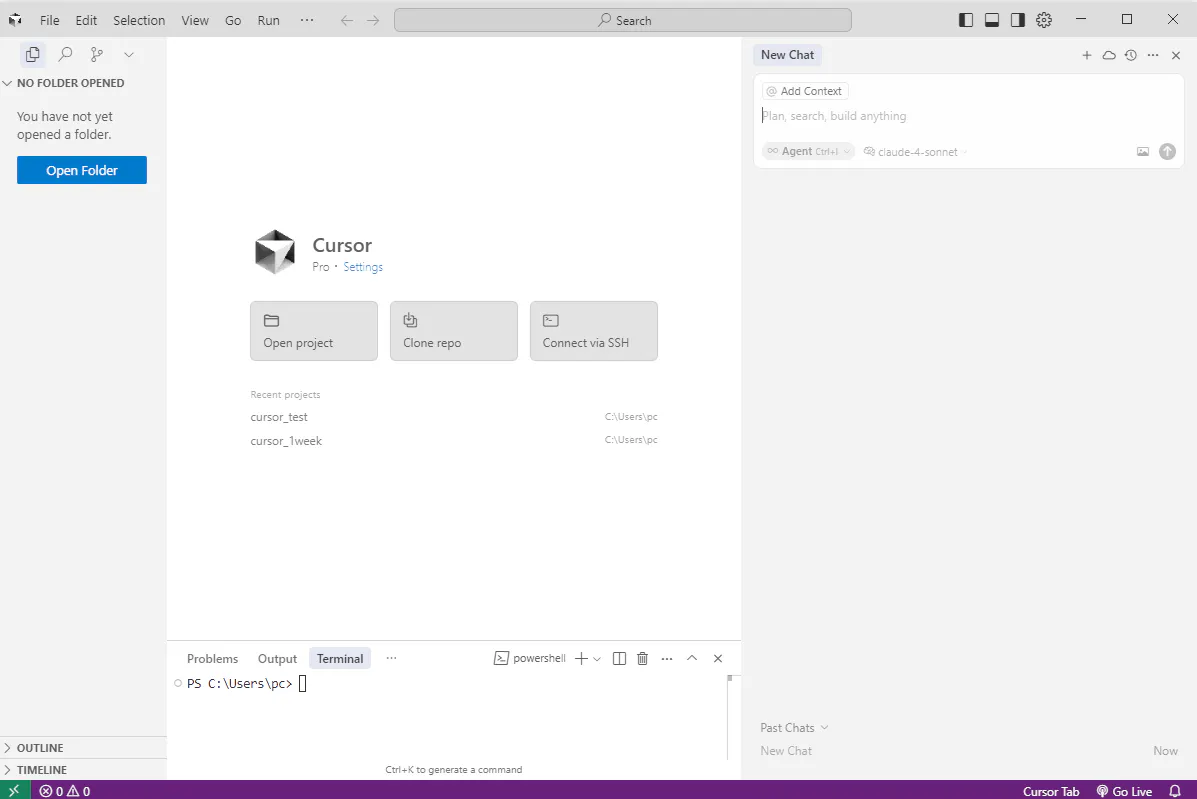This screenshot has height=799, width=1197.
Task: Attach an image with picture icon
Action: pyautogui.click(x=1143, y=151)
